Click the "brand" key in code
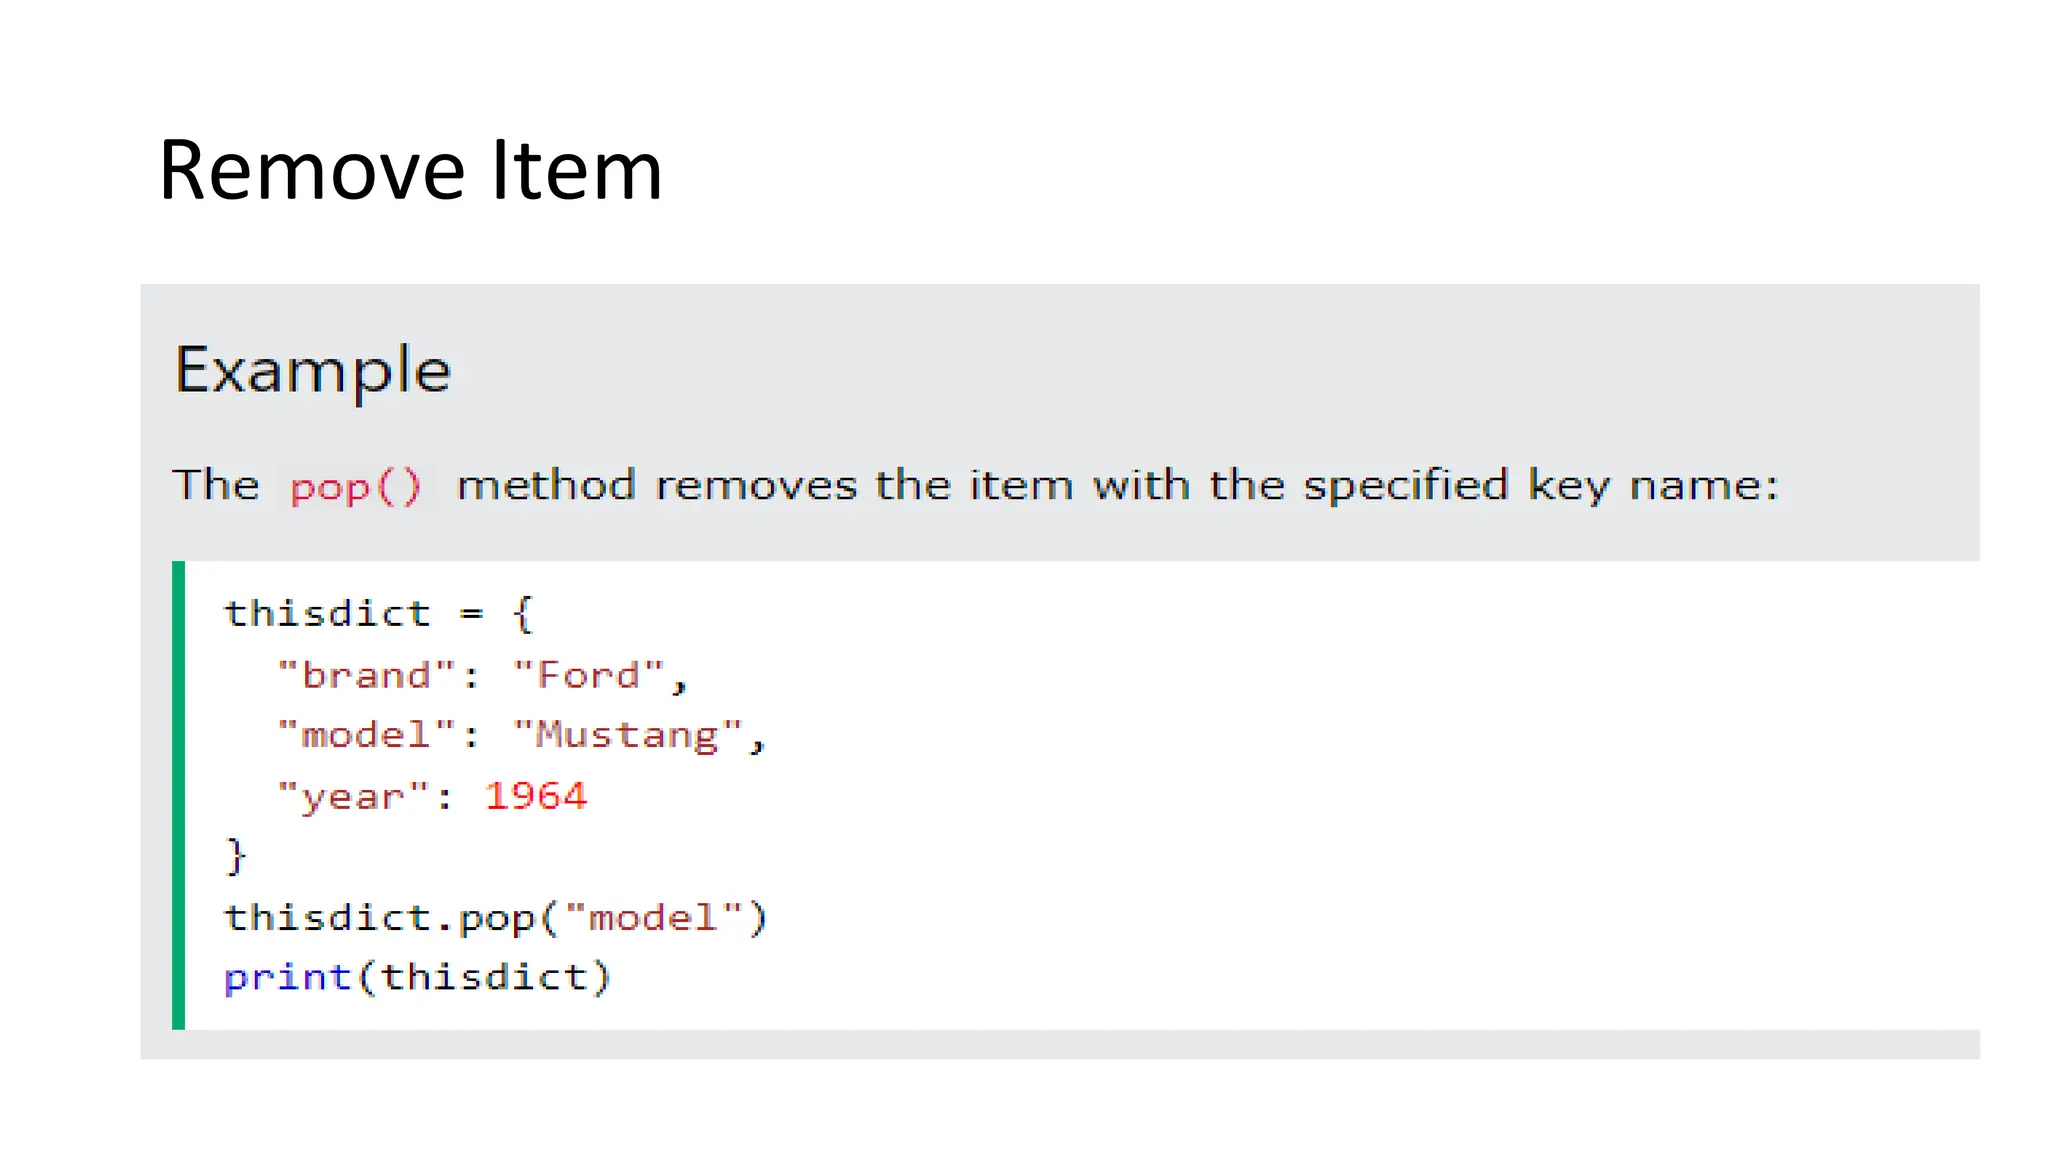2048x1152 pixels. [x=366, y=675]
